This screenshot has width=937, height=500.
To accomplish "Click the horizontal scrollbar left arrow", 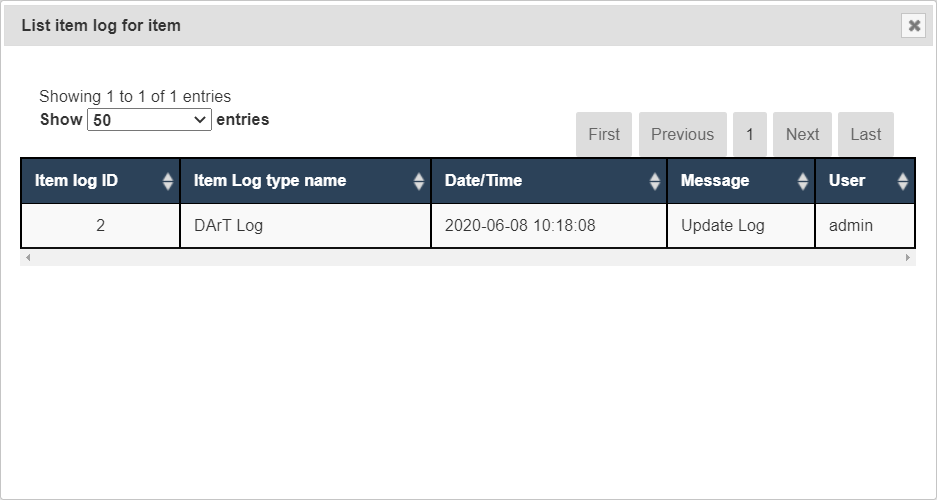I will 28,258.
